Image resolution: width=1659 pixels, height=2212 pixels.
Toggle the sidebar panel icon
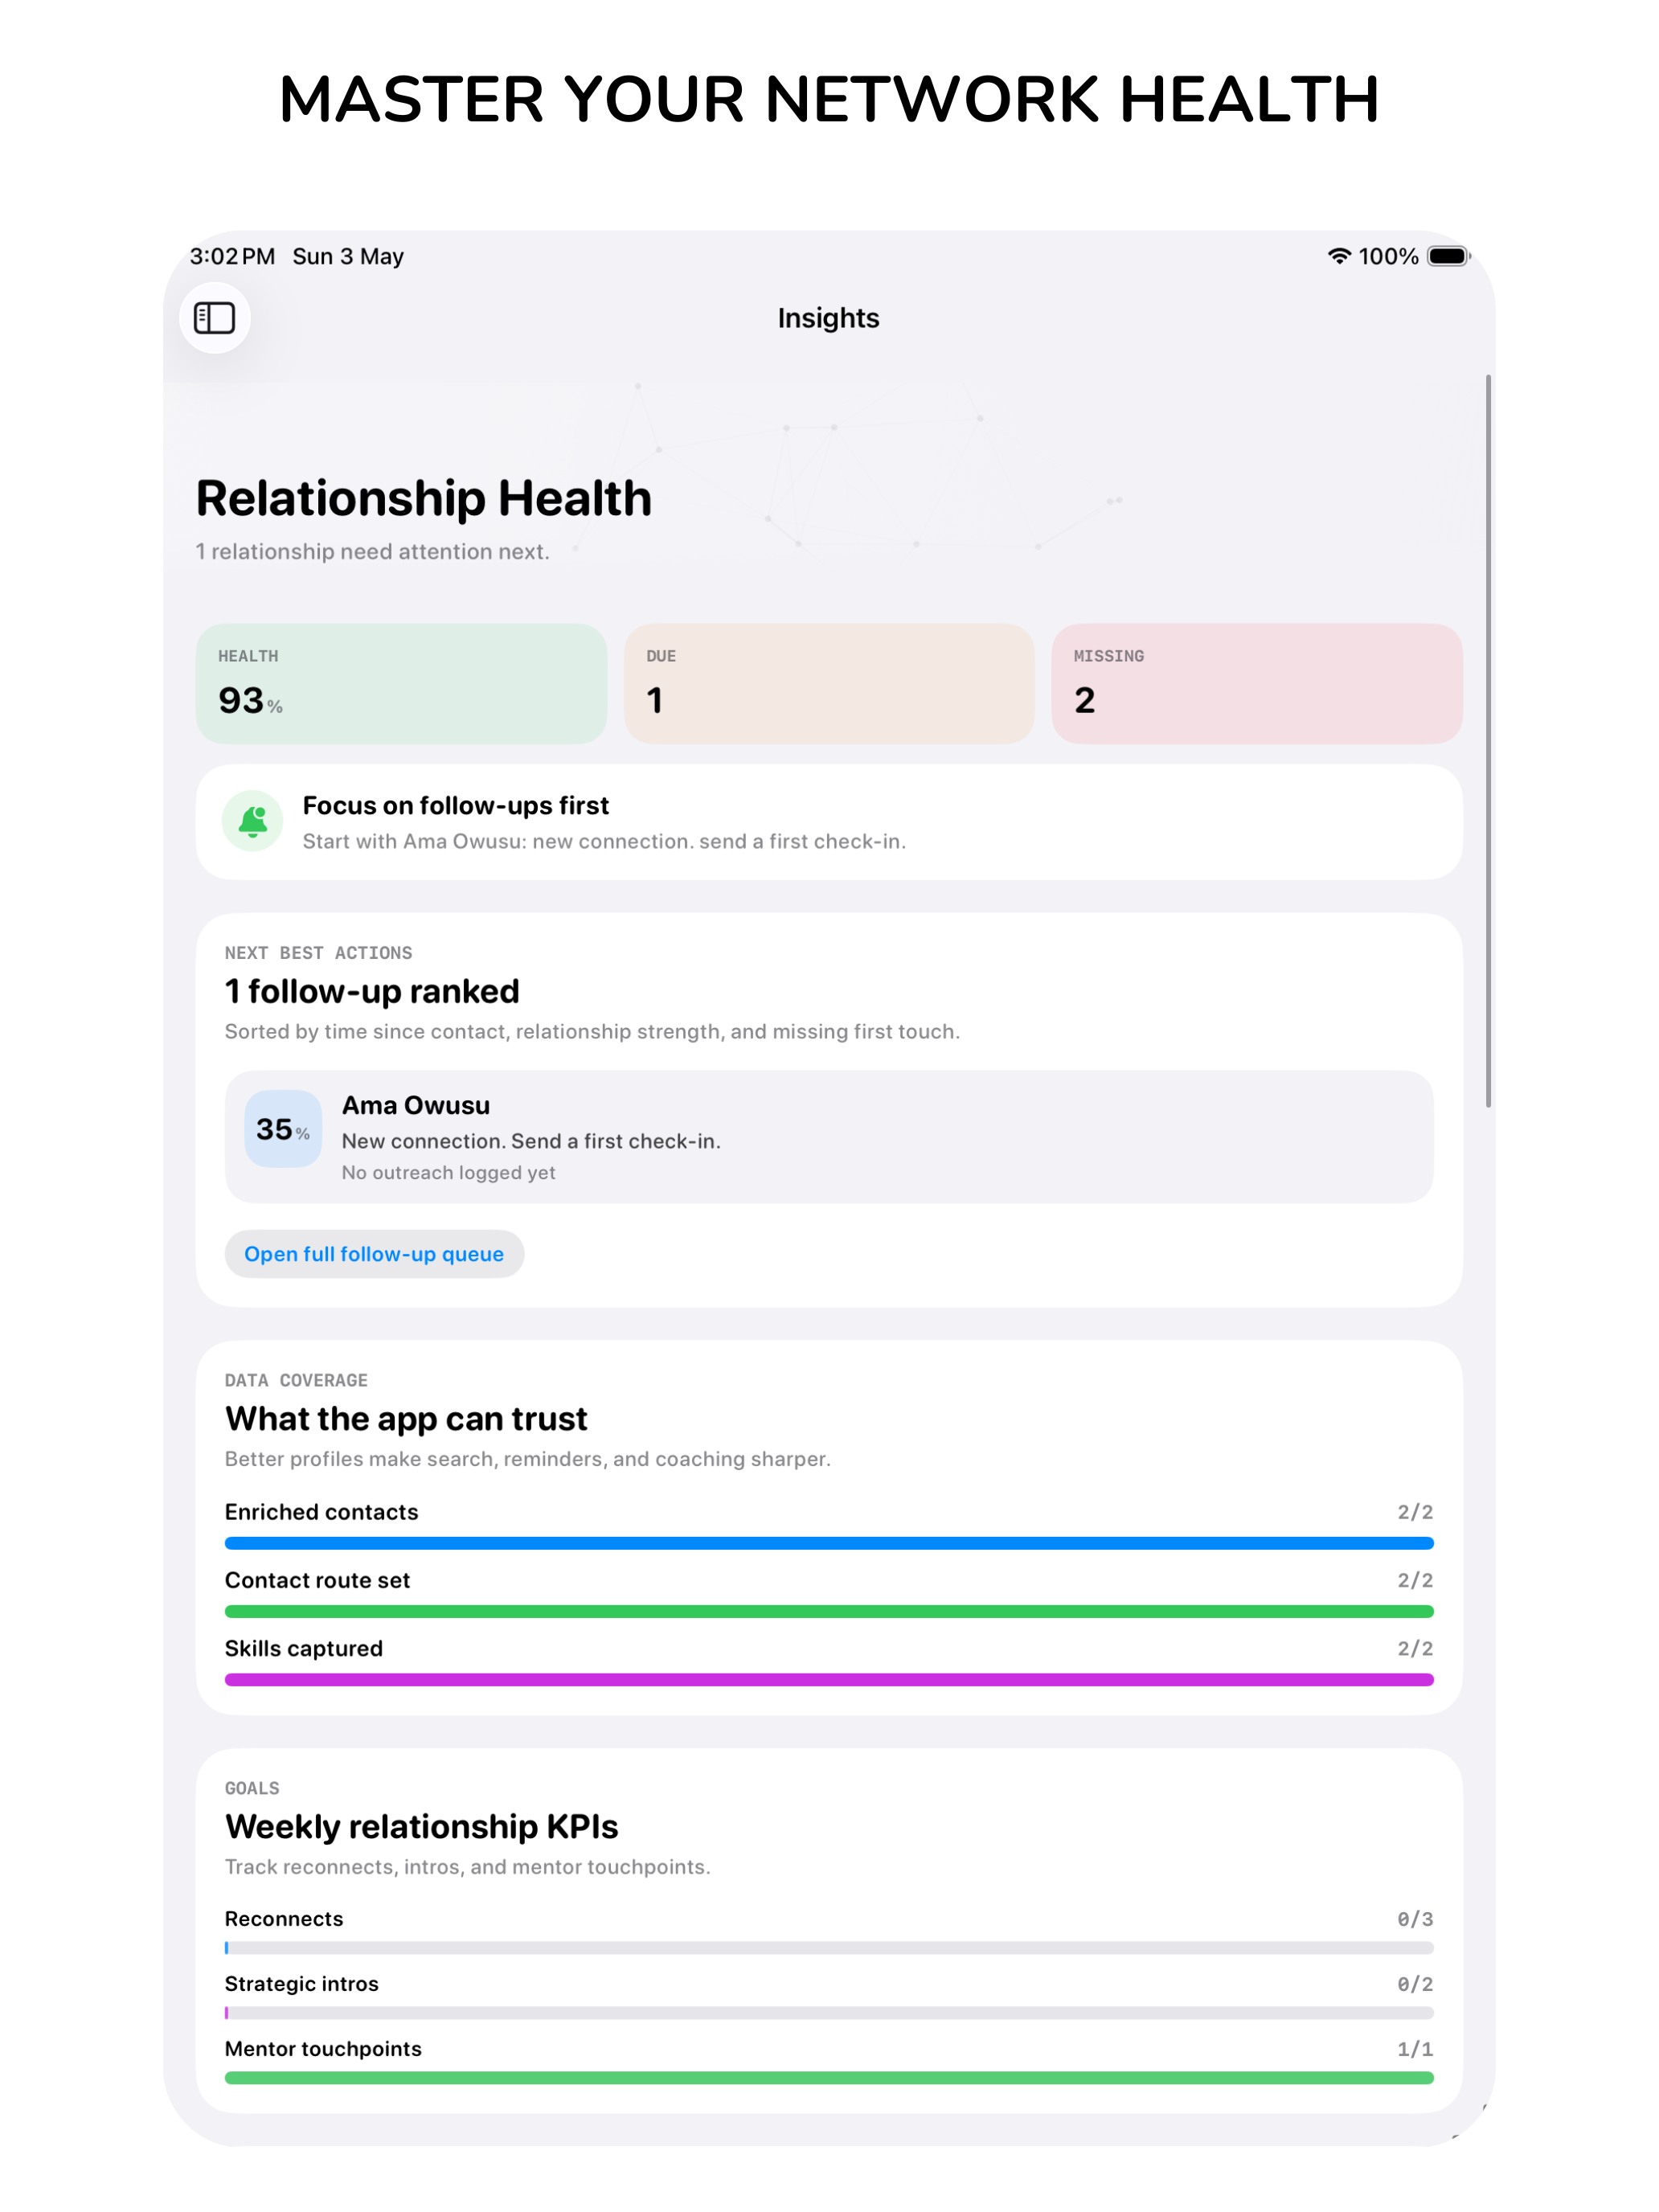[214, 318]
